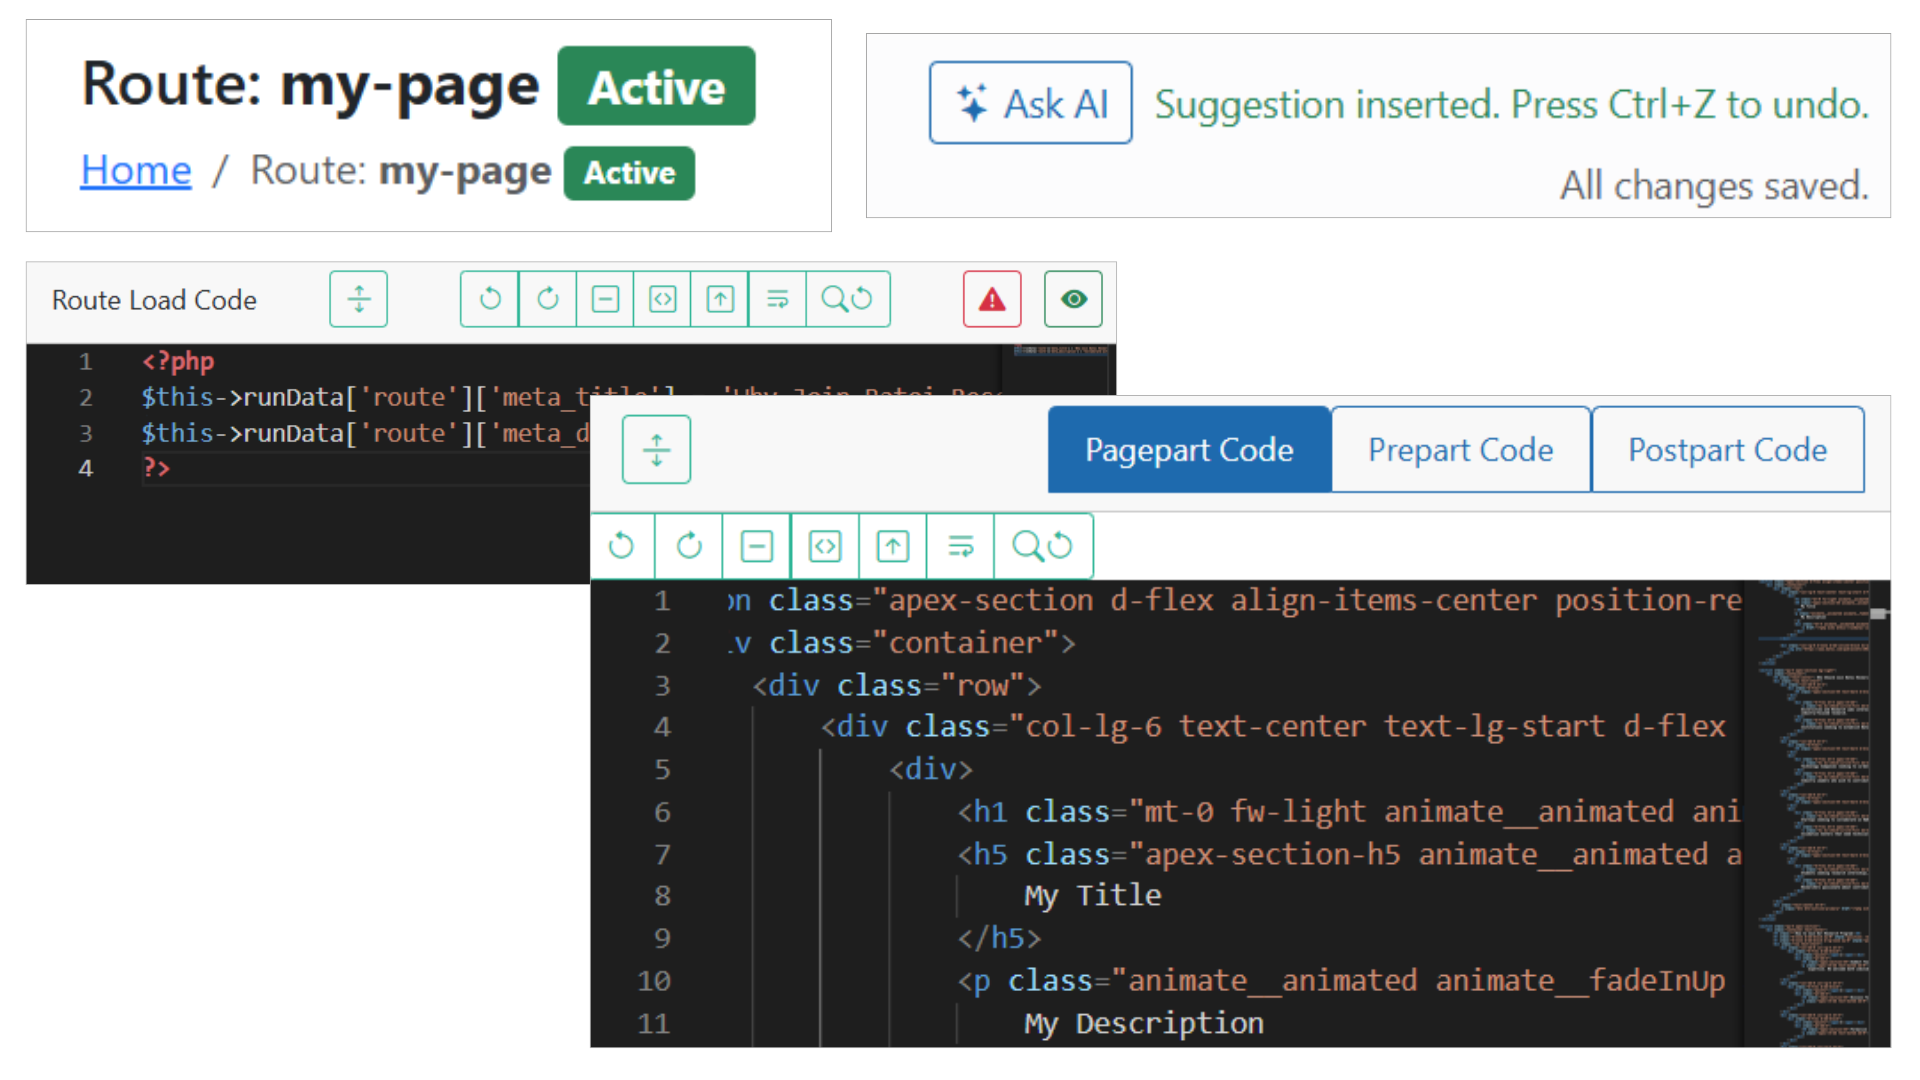Click undo in Route Load Code toolbar

pos(489,299)
